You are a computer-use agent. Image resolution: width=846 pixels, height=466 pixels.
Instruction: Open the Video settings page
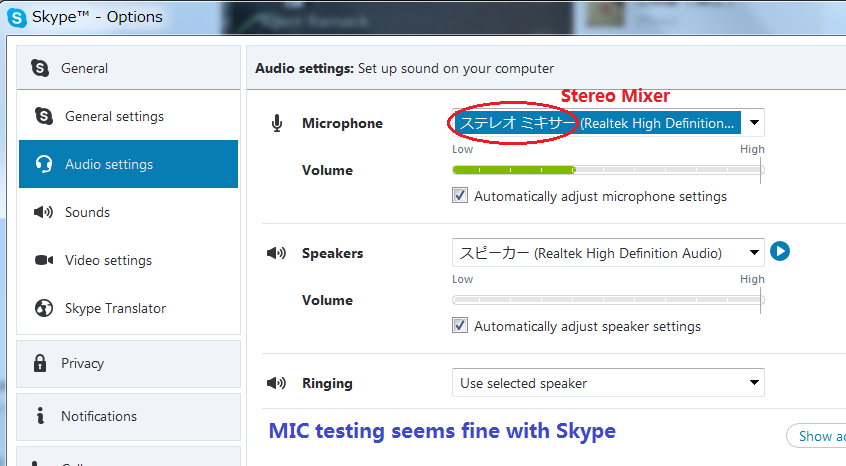128,260
